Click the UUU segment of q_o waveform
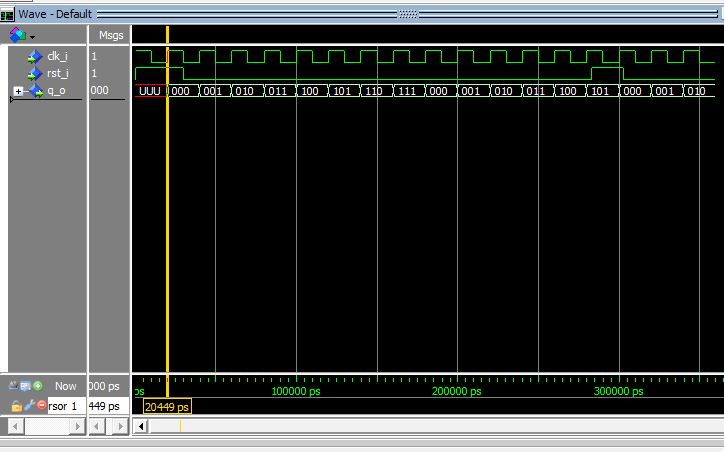 150,91
